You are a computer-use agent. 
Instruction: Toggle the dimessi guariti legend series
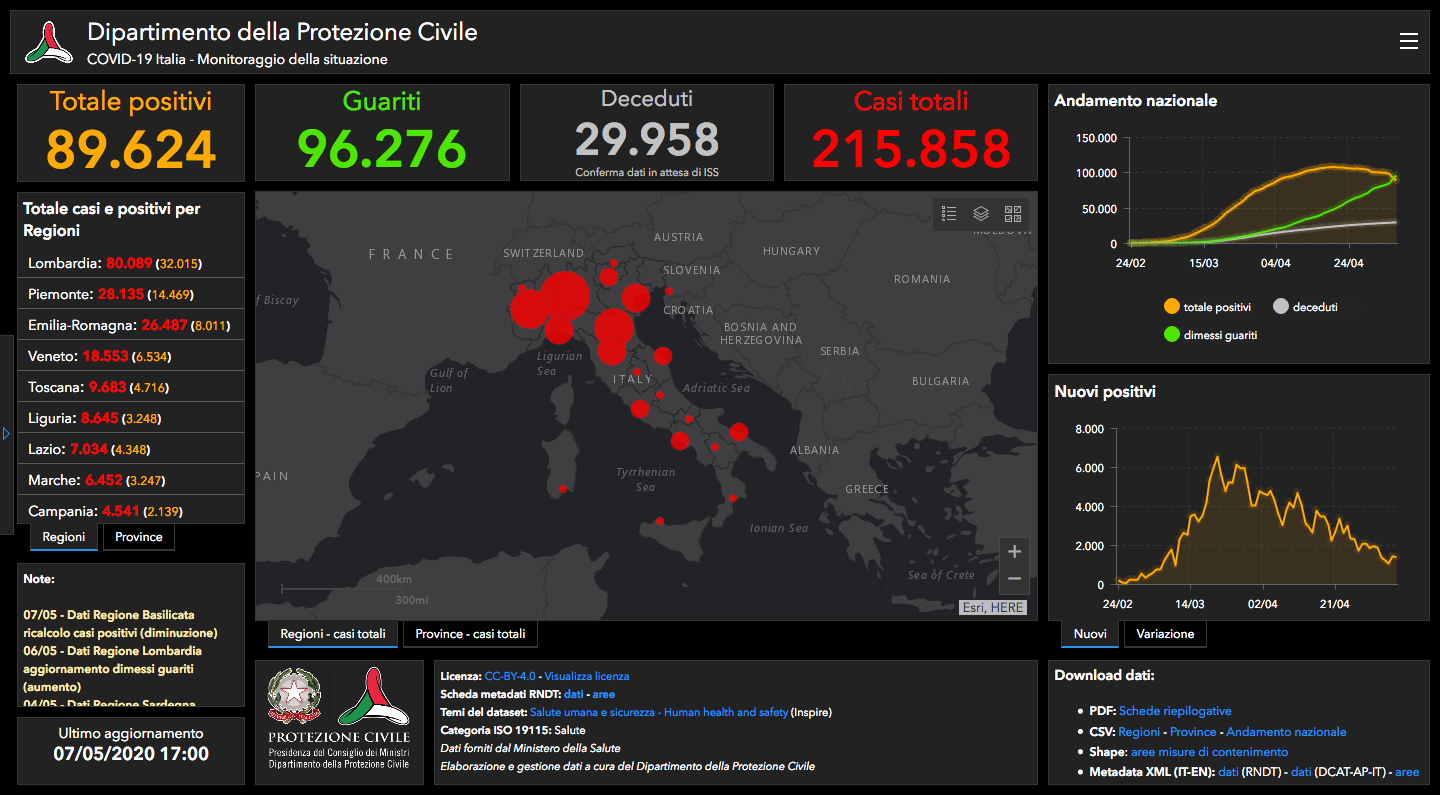pos(1211,335)
